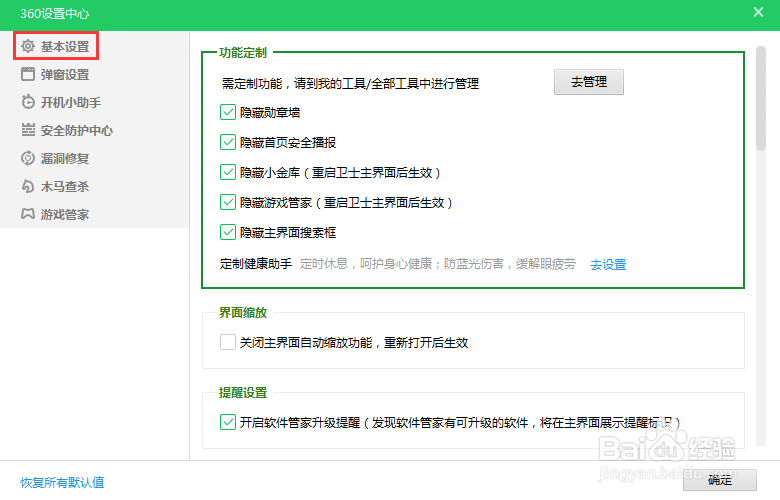The image size is (780, 500).
Task: Go to 安全防护中心 settings
Action: (77, 130)
